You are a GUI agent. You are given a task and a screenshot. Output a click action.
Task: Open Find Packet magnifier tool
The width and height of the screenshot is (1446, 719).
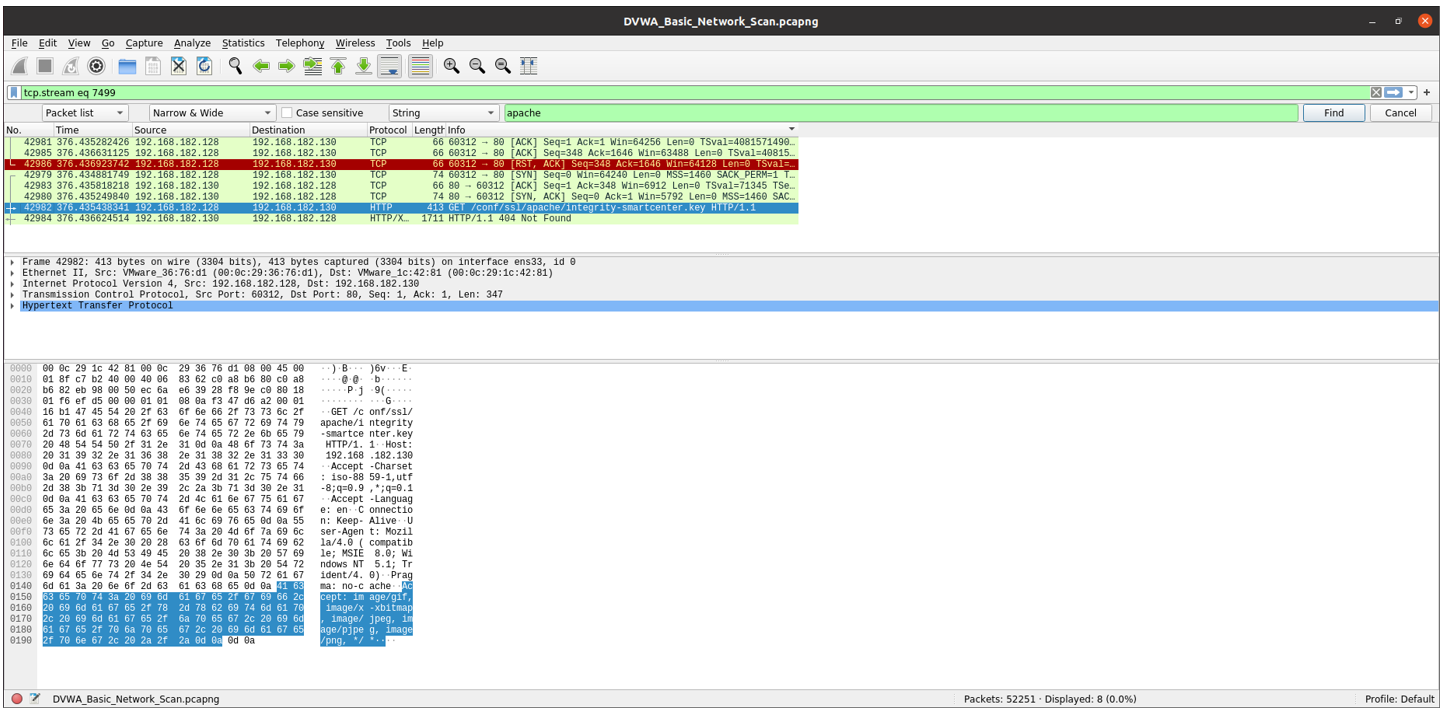click(235, 66)
